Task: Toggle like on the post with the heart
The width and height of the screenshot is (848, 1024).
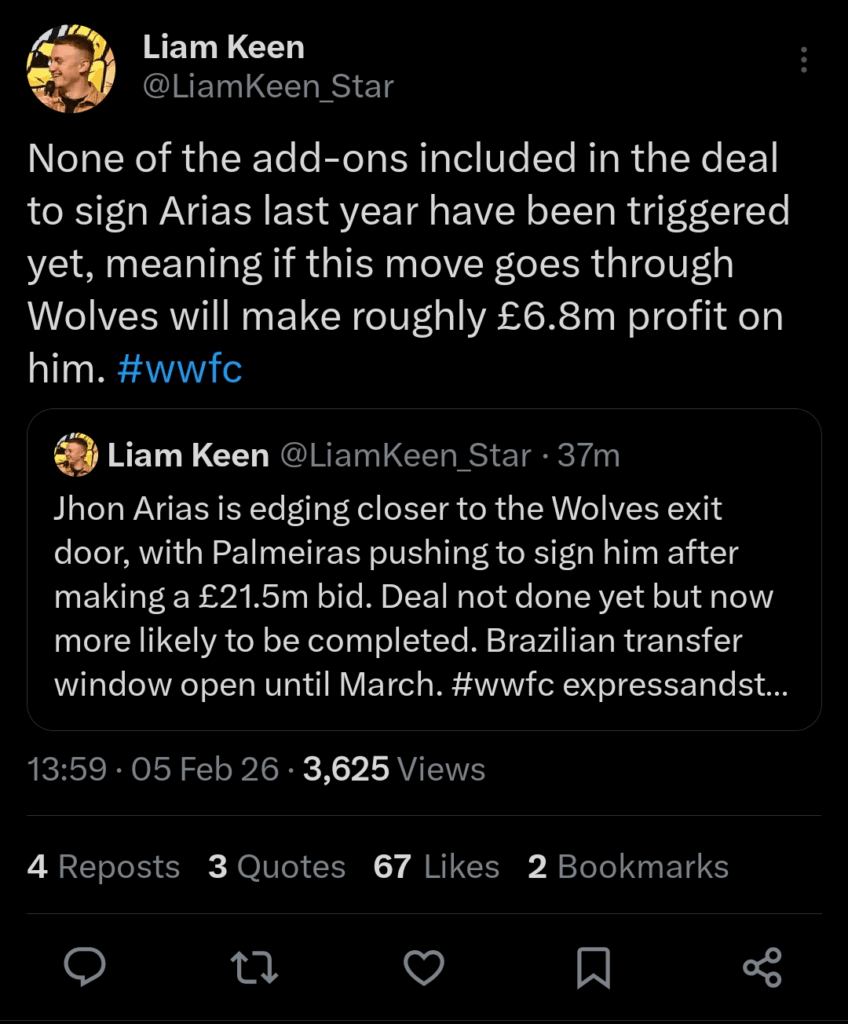Action: pyautogui.click(x=425, y=966)
